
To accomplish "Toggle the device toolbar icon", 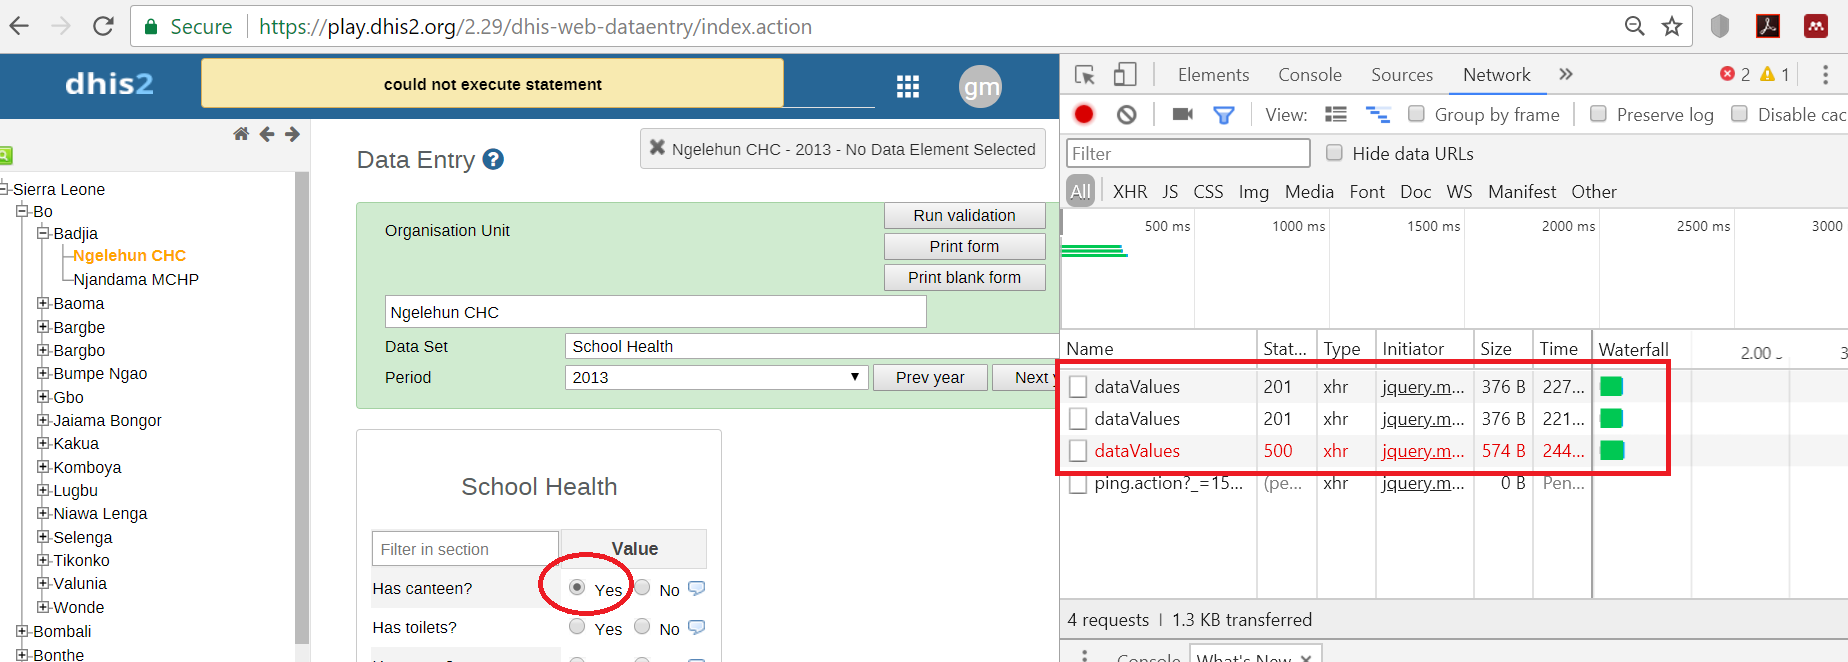I will 1125,75.
